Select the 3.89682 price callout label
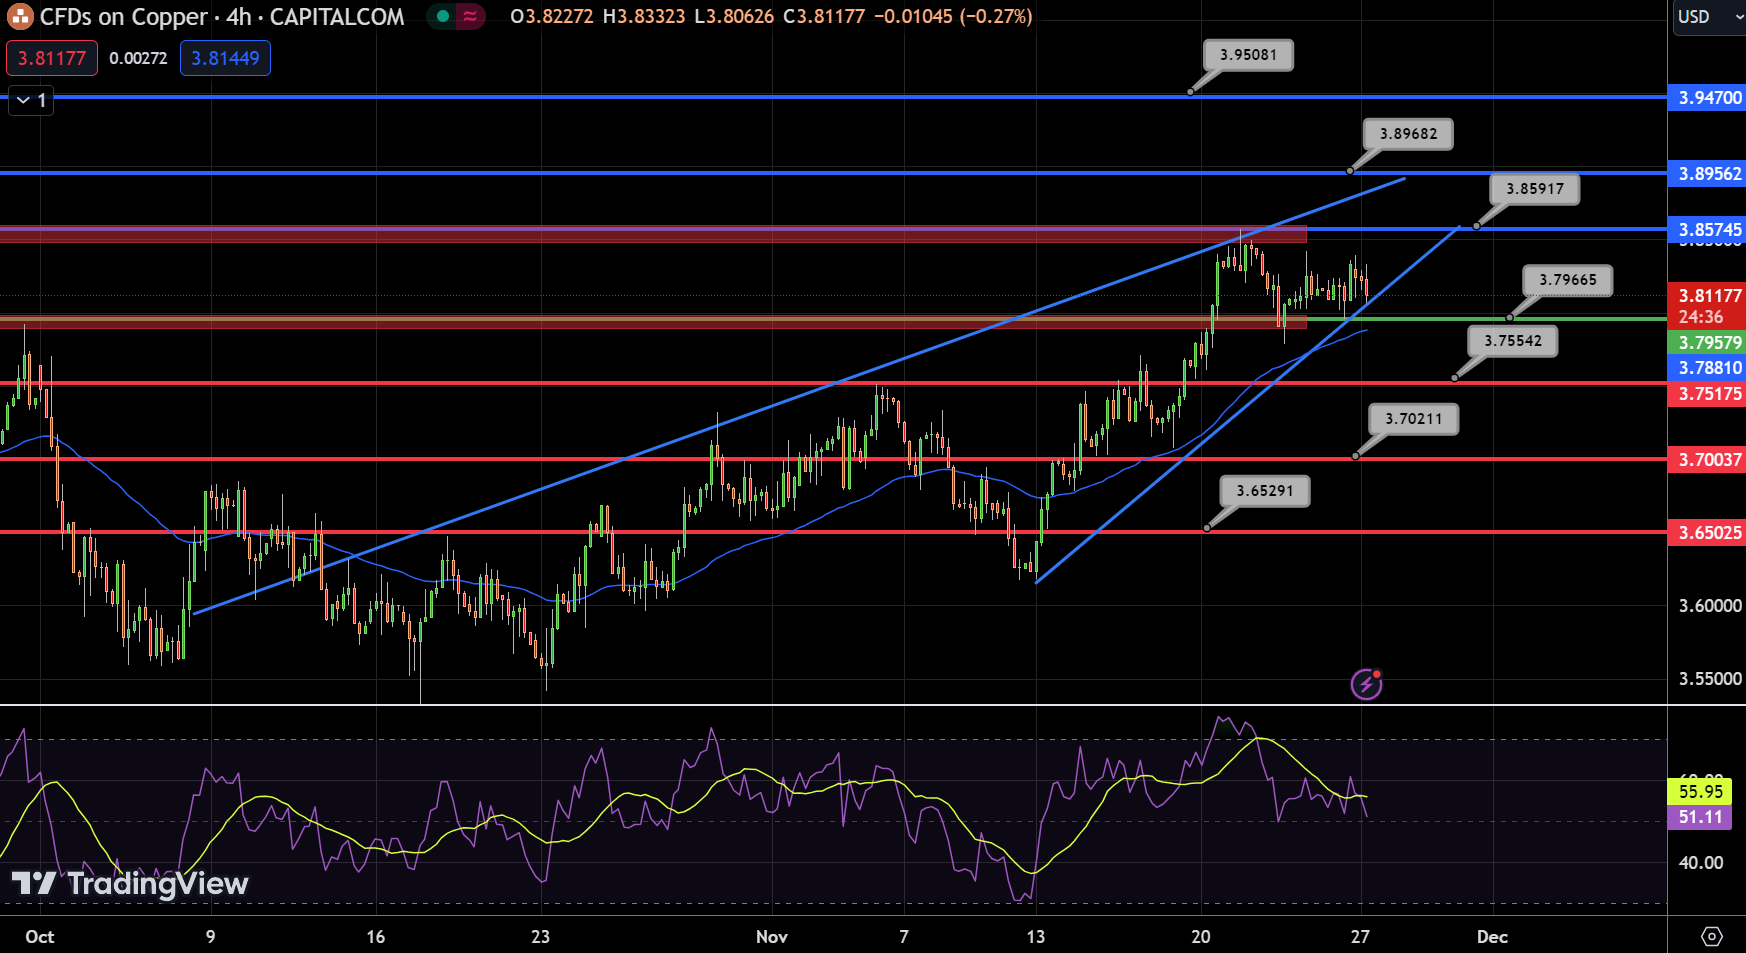This screenshot has height=953, width=1746. [1408, 134]
